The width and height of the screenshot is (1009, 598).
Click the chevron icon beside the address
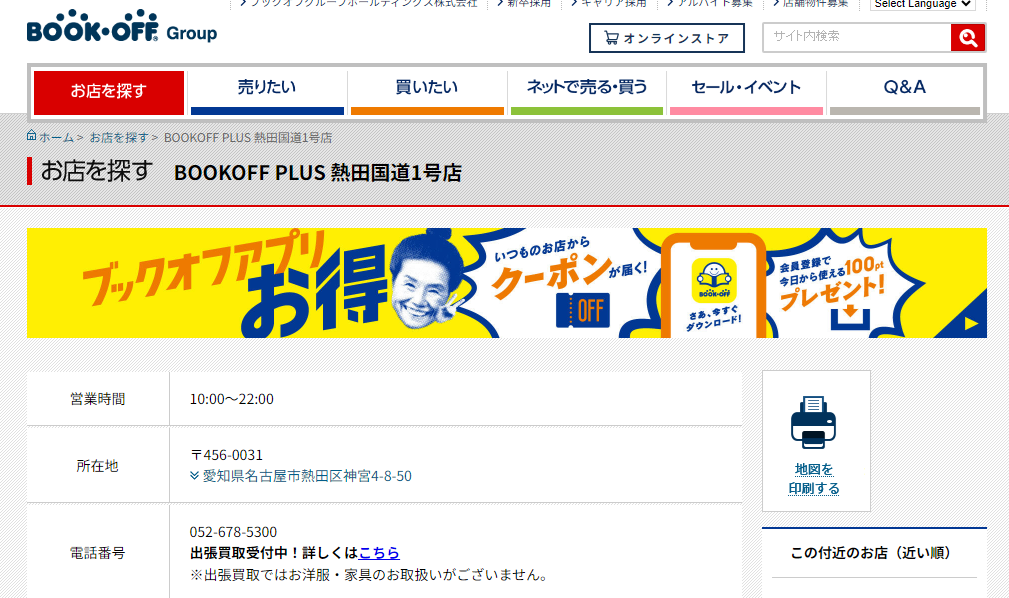pos(195,476)
